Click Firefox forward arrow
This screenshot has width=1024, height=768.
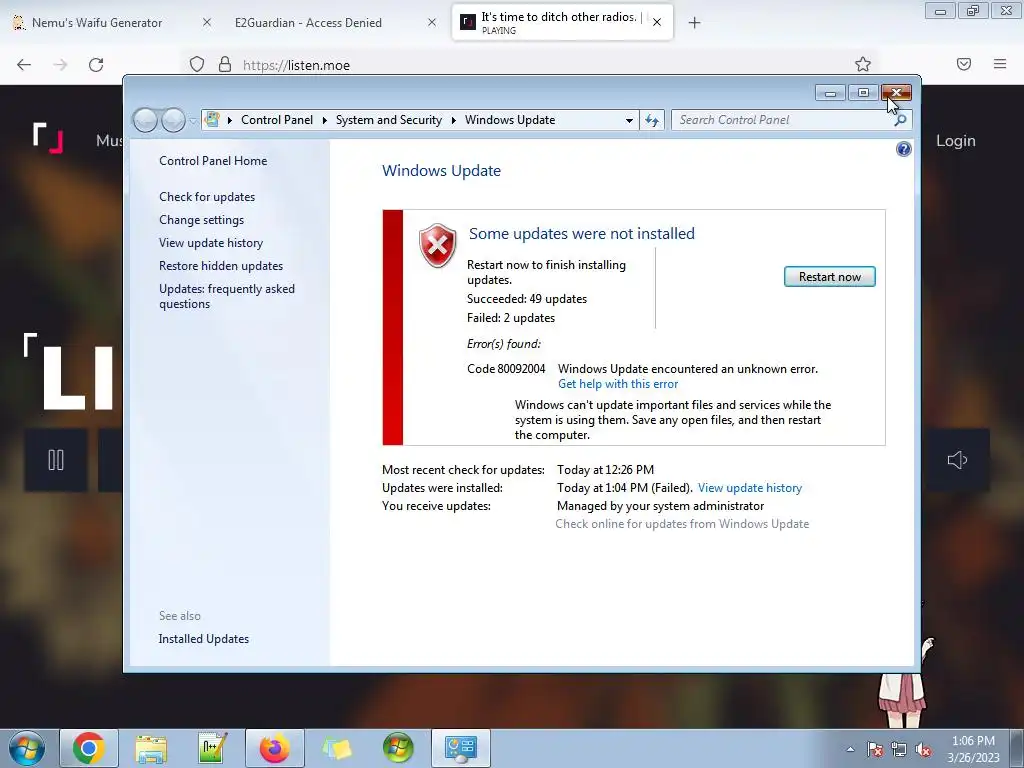click(x=60, y=65)
